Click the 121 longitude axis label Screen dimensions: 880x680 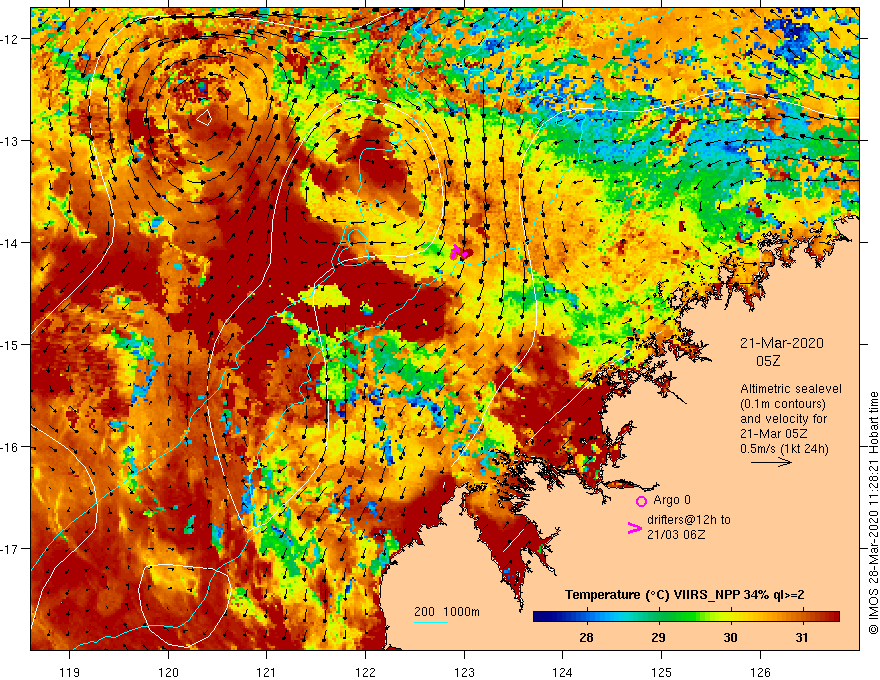click(x=267, y=672)
